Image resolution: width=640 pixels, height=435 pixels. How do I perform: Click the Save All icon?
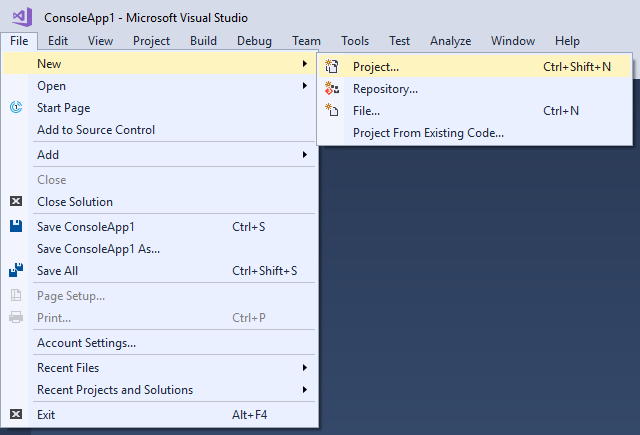pos(16,271)
